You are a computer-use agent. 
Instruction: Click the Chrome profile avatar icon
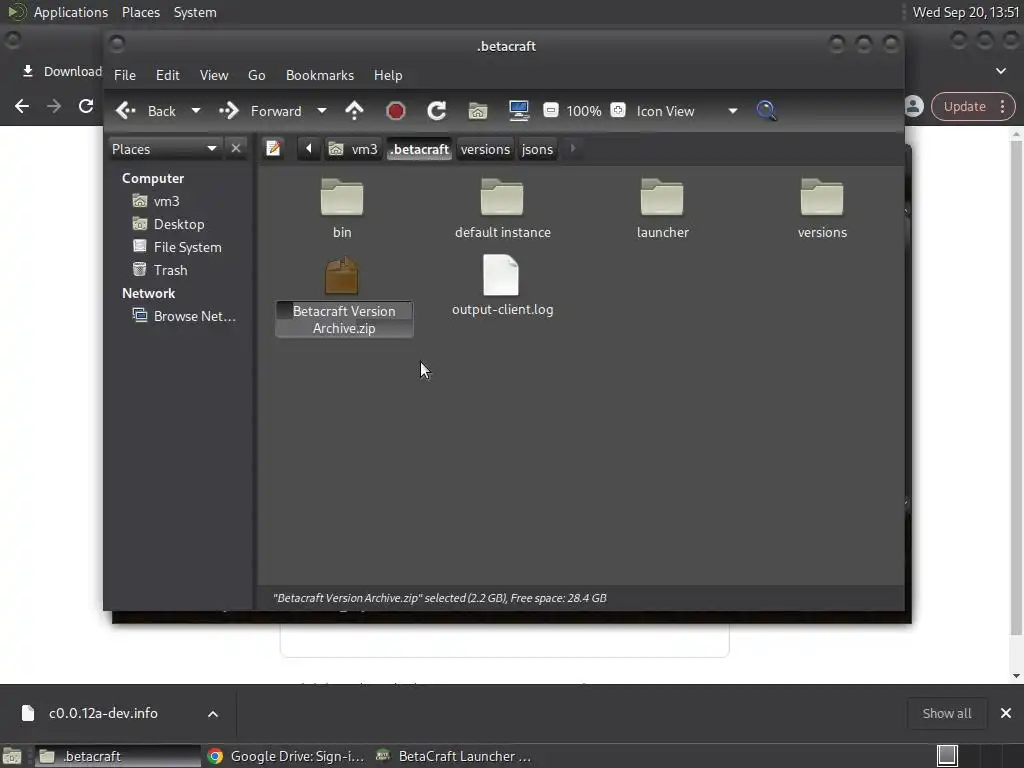pyautogui.click(x=914, y=106)
